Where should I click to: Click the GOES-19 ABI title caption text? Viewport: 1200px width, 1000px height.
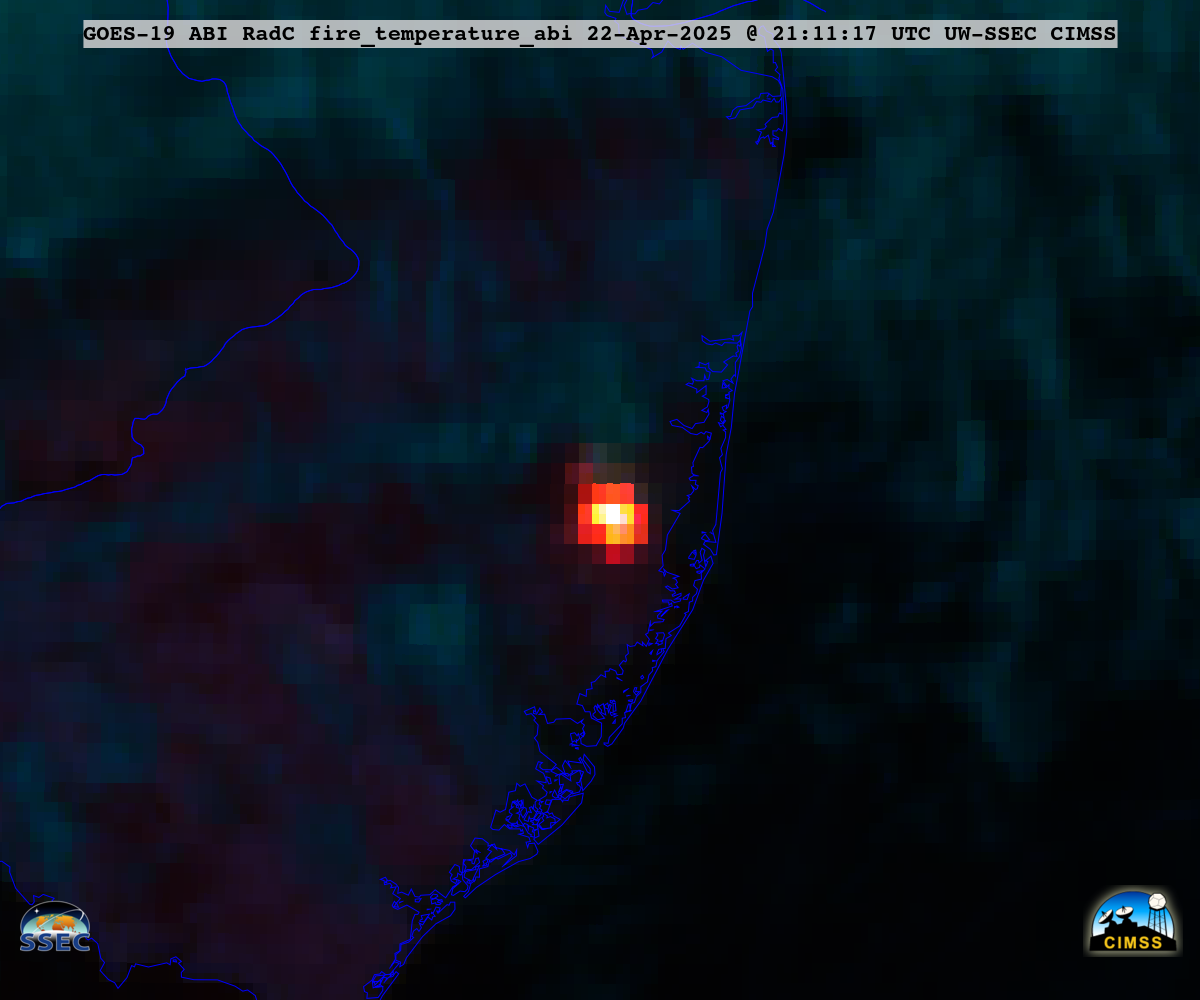point(600,34)
